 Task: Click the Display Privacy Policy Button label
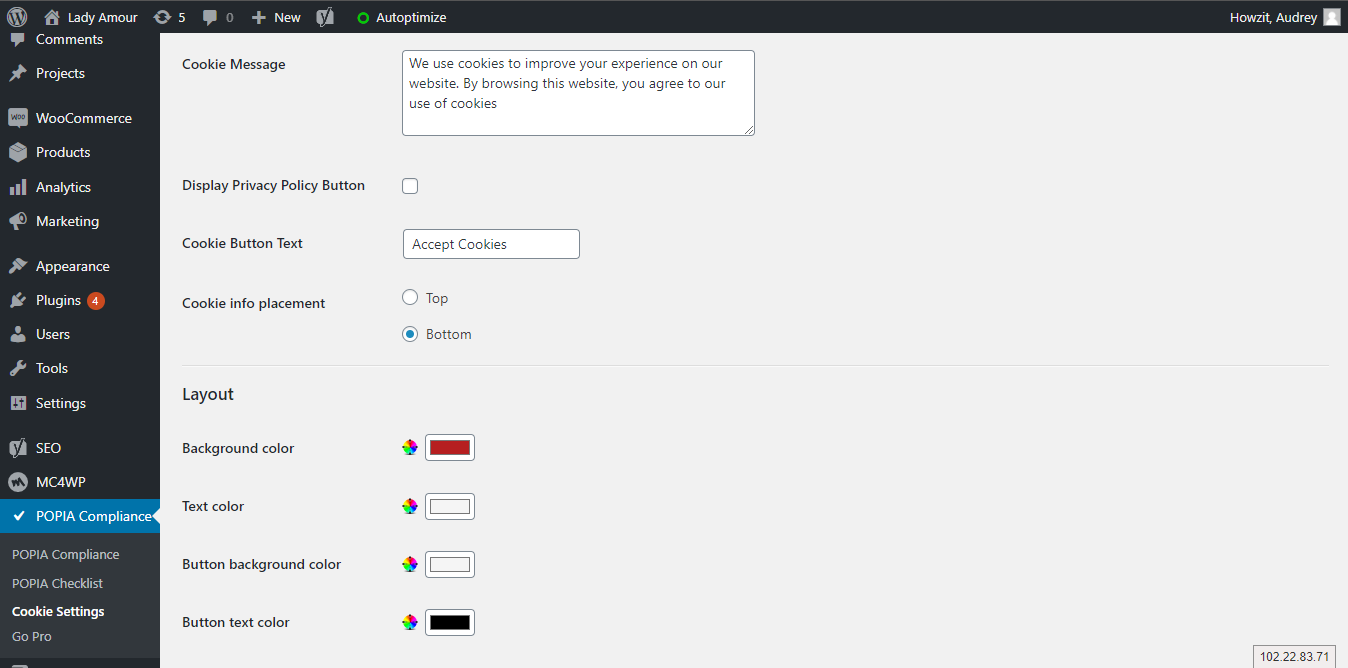pos(273,185)
